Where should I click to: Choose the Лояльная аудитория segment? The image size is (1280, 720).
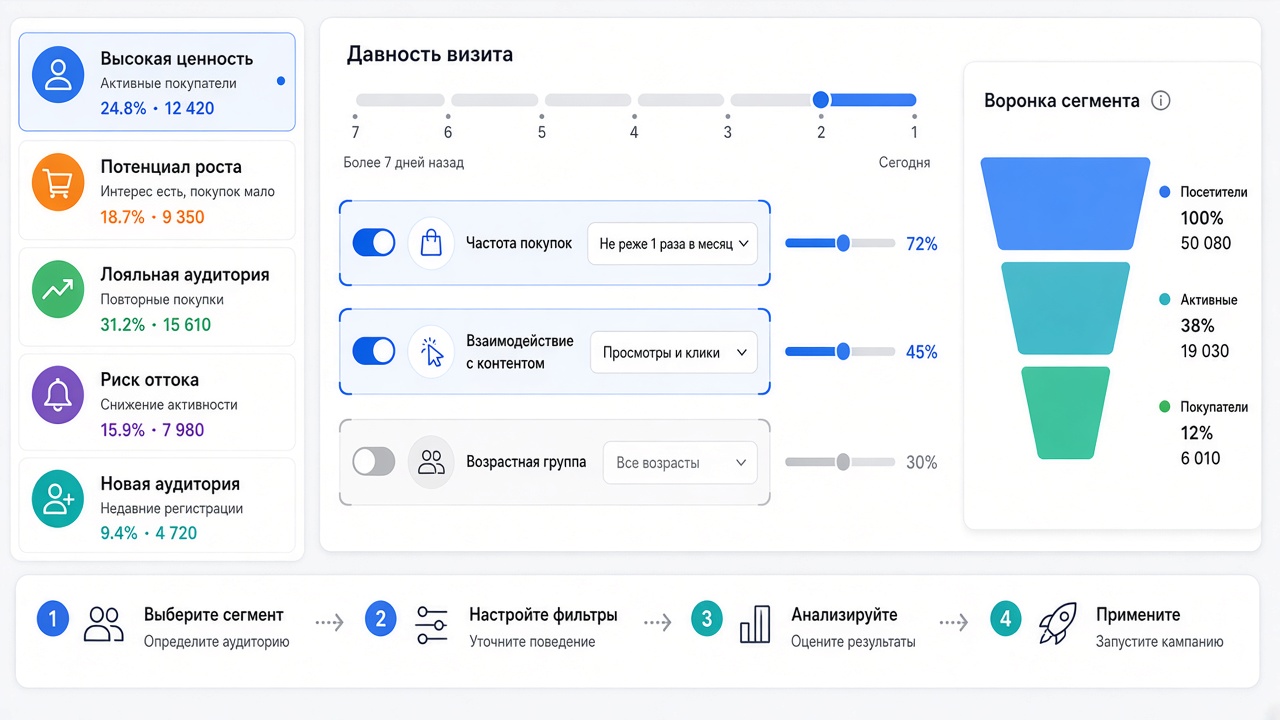point(157,297)
